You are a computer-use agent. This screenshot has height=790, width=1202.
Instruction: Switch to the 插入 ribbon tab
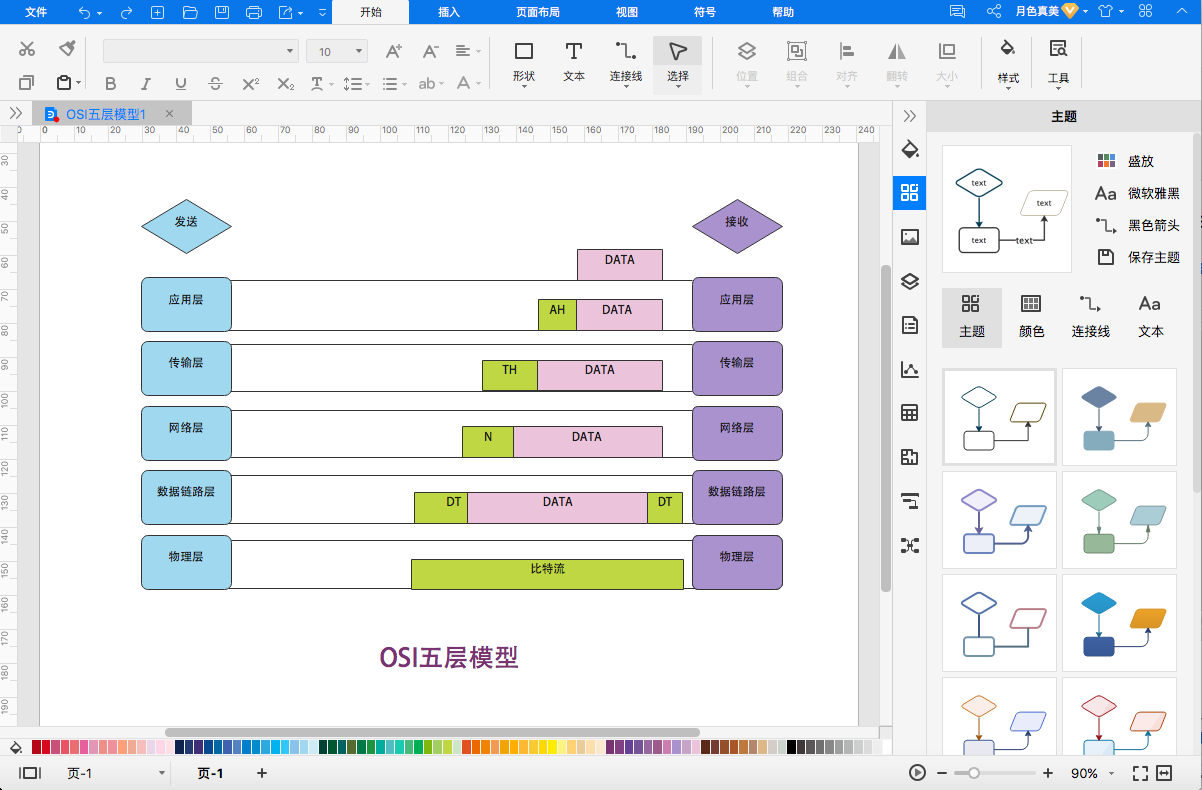(x=449, y=12)
